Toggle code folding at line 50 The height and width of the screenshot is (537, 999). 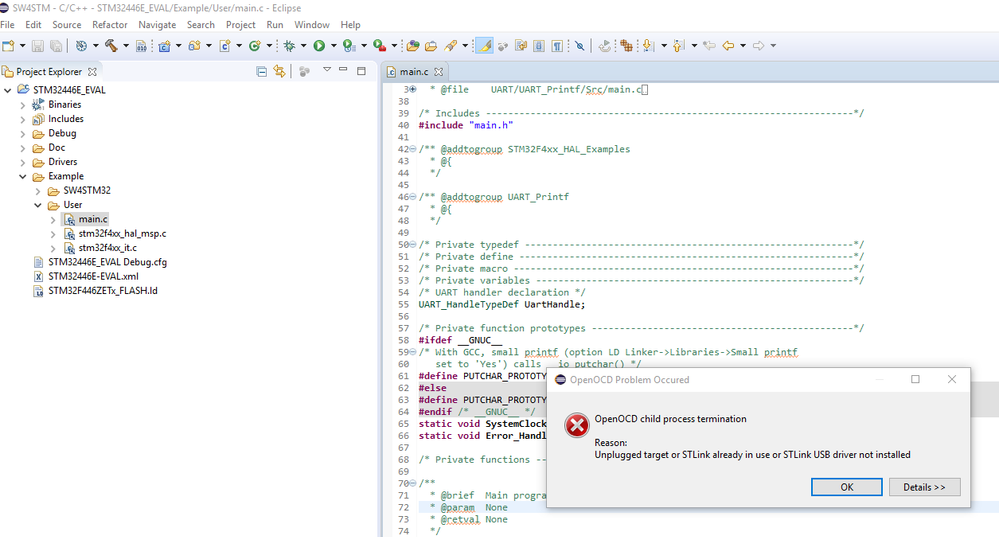click(x=413, y=245)
